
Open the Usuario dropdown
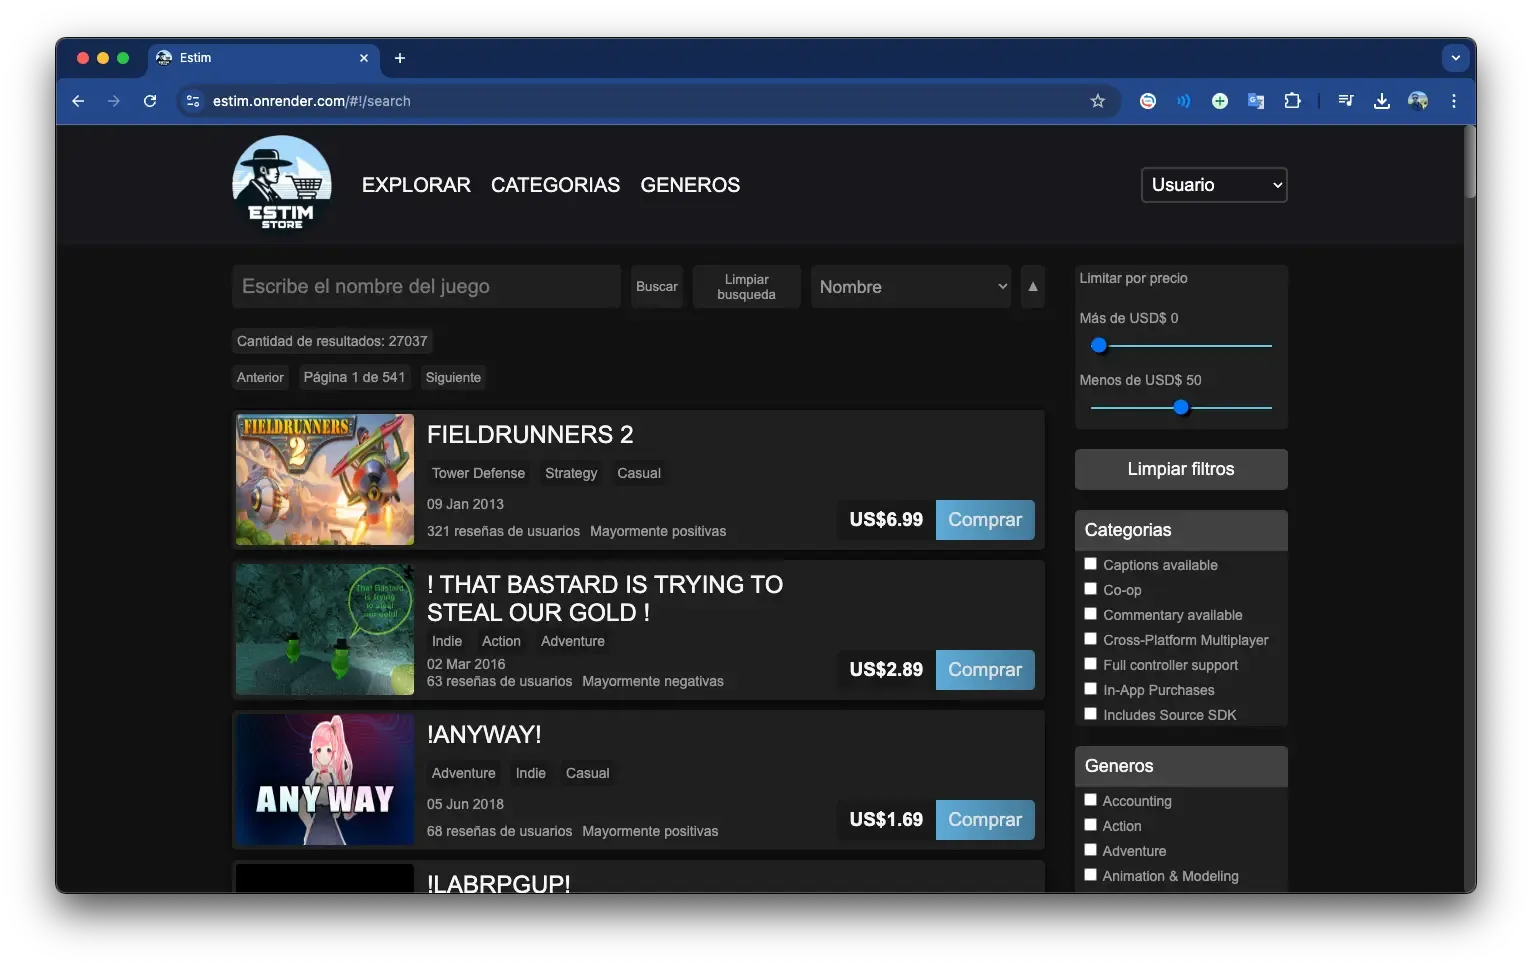pos(1214,185)
